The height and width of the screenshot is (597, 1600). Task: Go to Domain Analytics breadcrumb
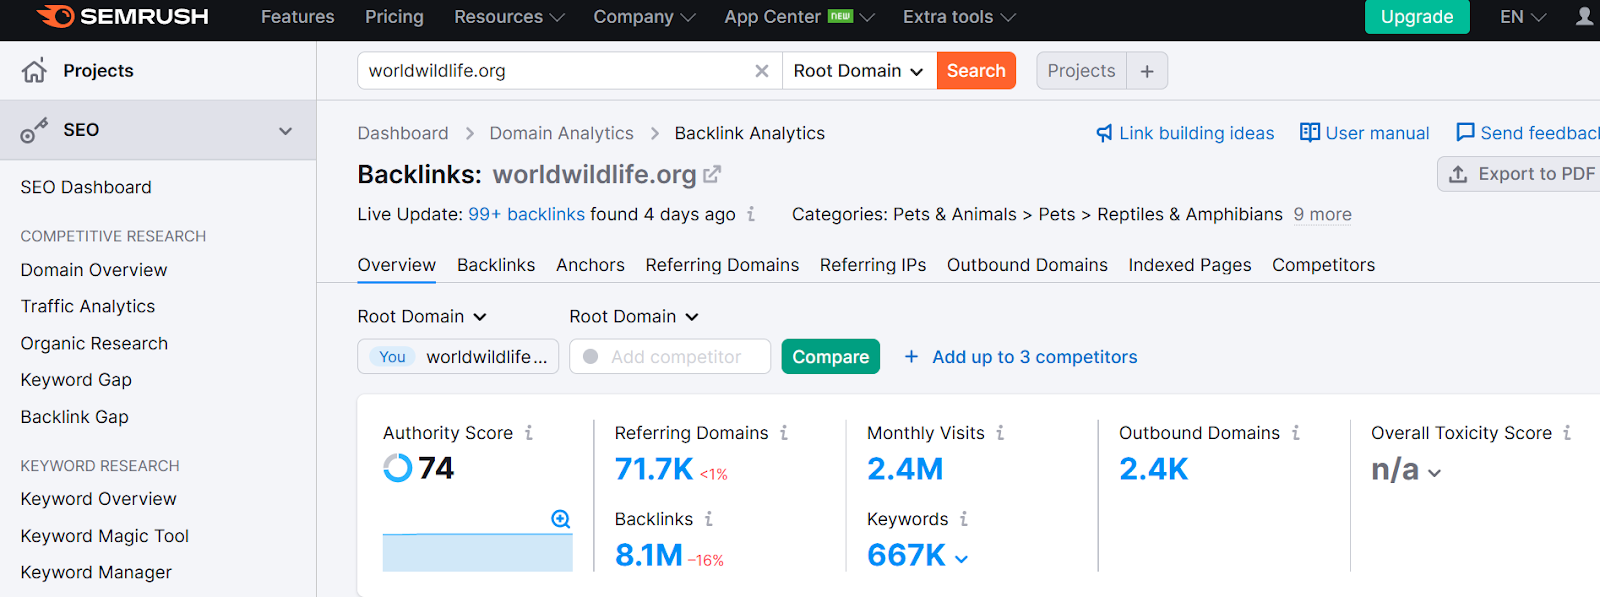[x=561, y=133]
